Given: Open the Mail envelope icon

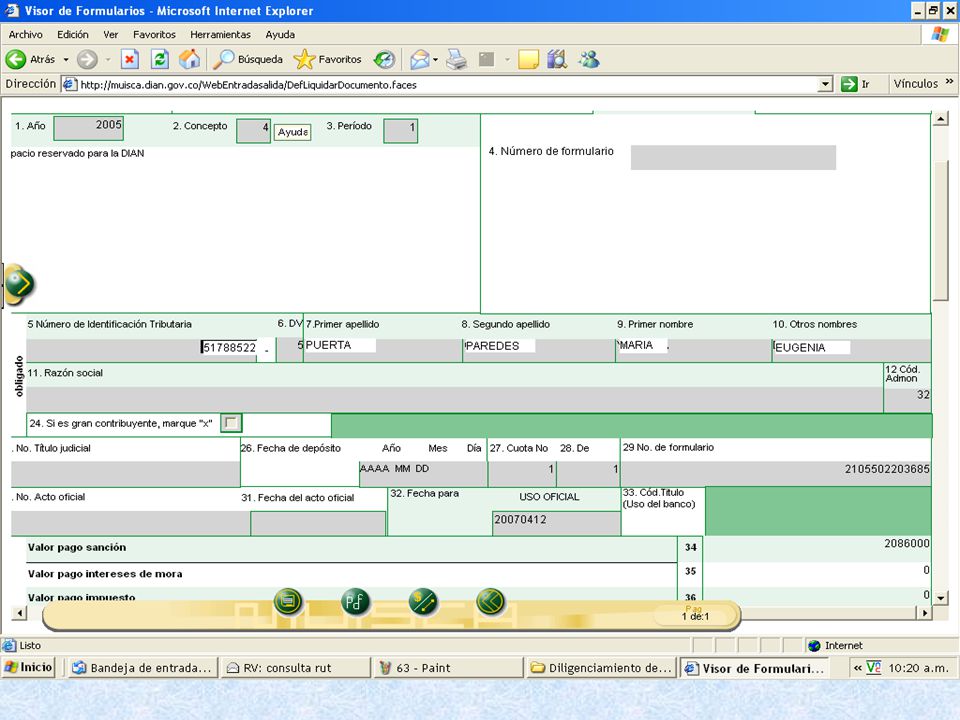Looking at the screenshot, I should 420,59.
